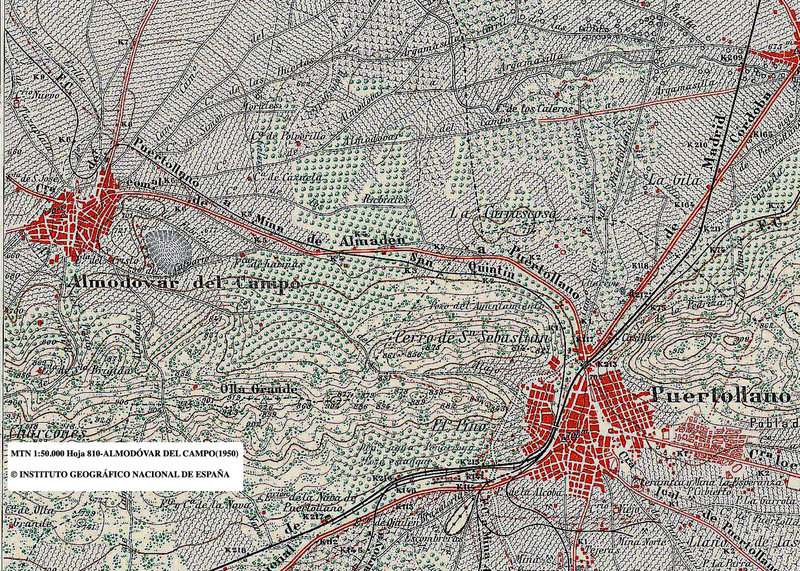Click the 'K209' kilometre marker
Viewport: 800px width, 571px height.
click(732, 57)
